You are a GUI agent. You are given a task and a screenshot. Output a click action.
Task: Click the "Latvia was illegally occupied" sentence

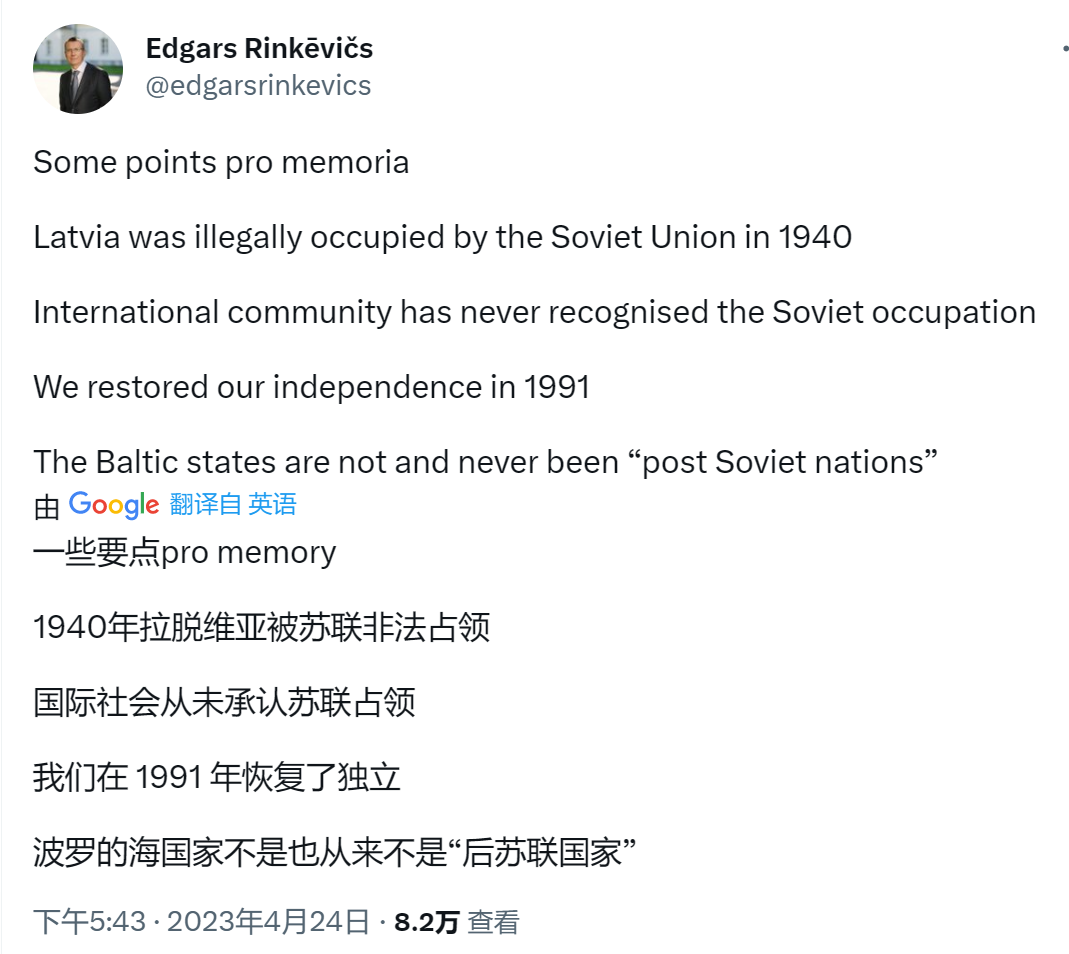click(x=442, y=237)
